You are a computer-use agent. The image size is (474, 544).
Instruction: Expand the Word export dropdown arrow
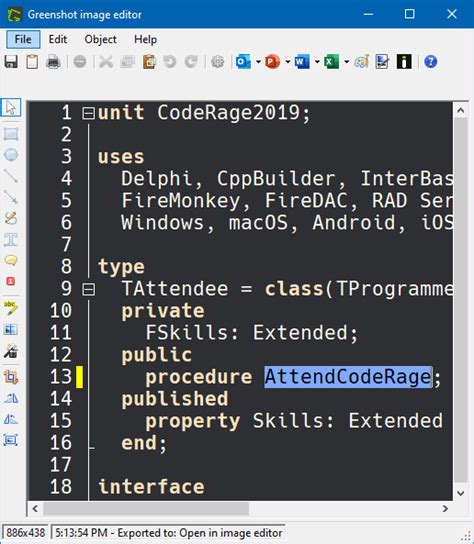(317, 62)
